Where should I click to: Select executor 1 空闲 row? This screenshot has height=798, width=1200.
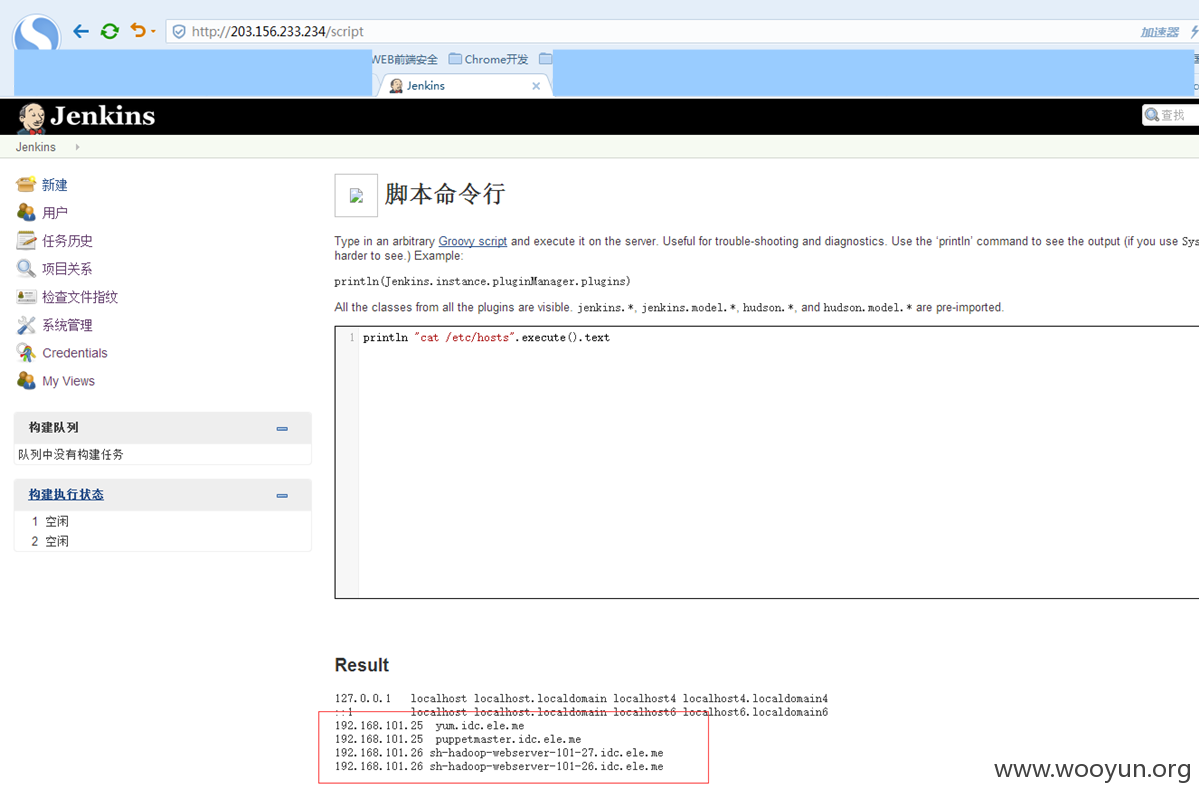[x=162, y=521]
